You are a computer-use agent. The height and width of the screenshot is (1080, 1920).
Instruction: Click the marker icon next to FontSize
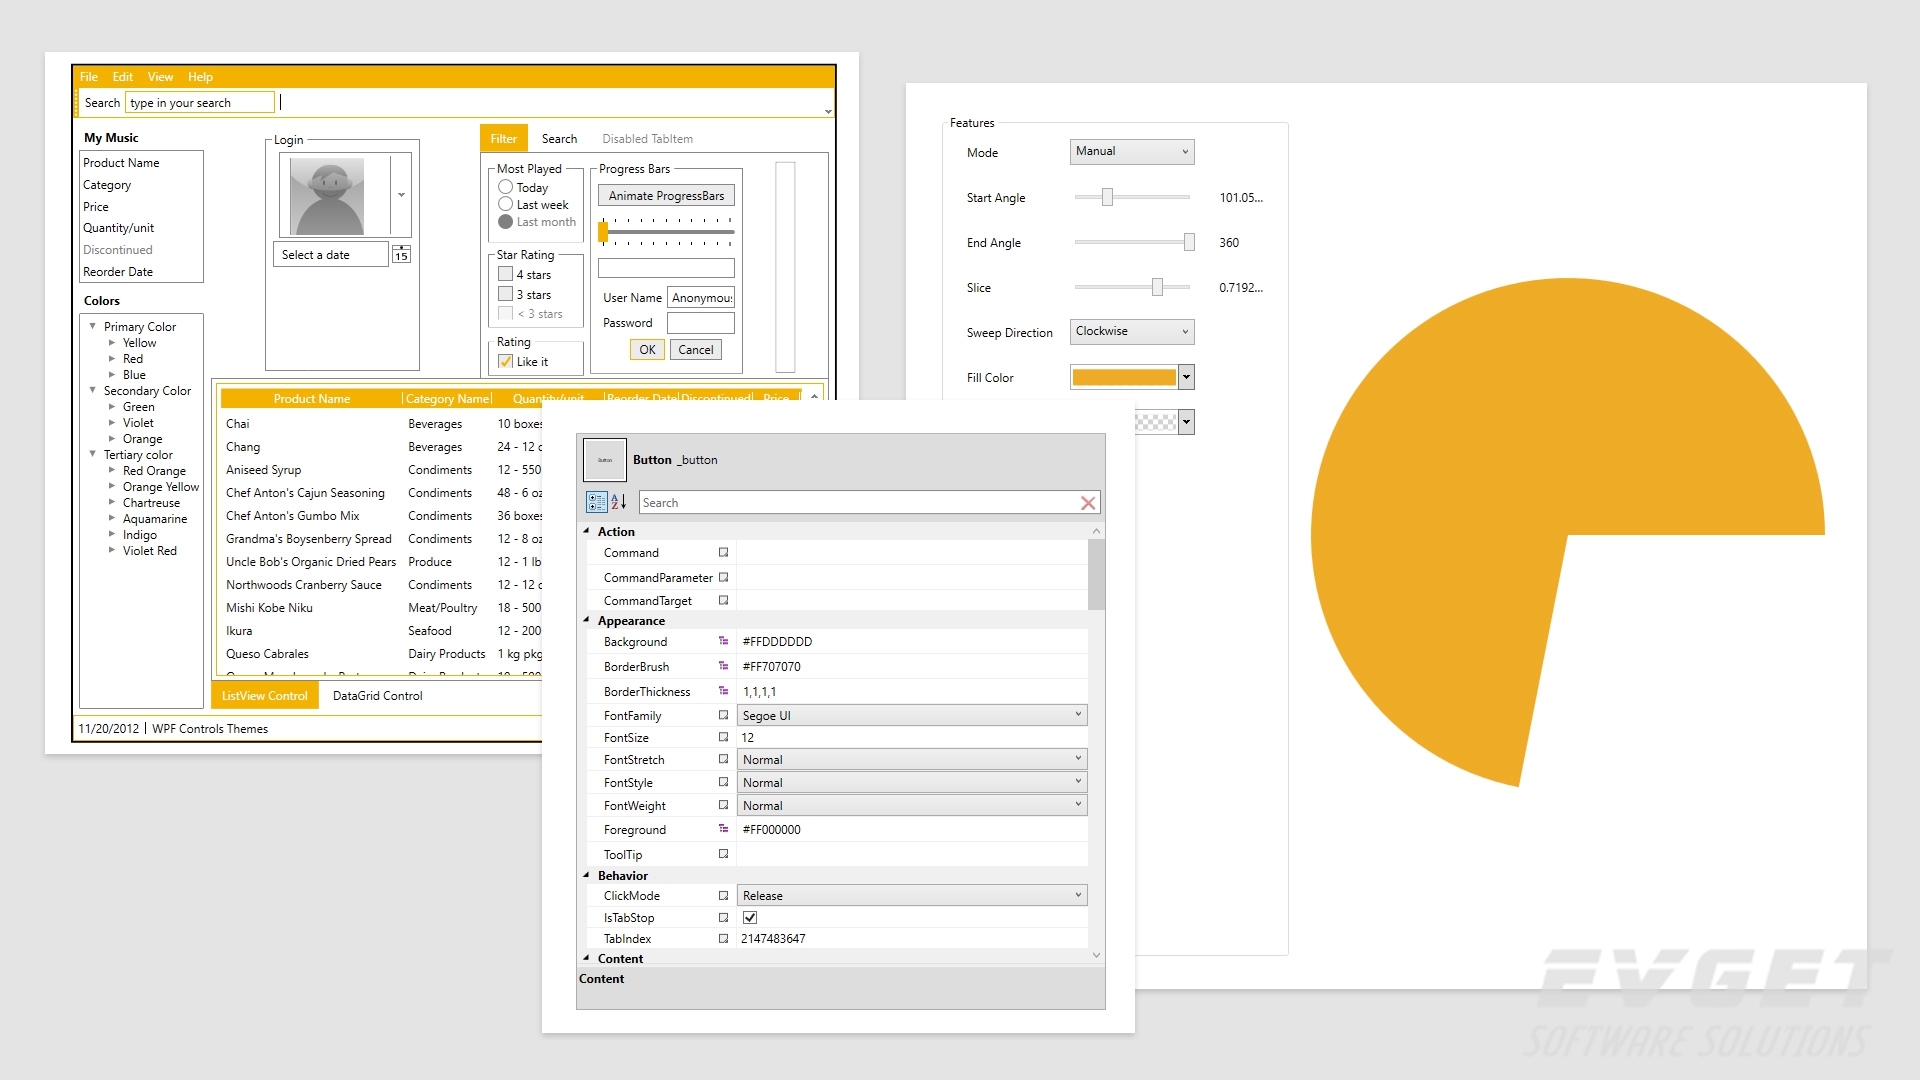point(723,737)
